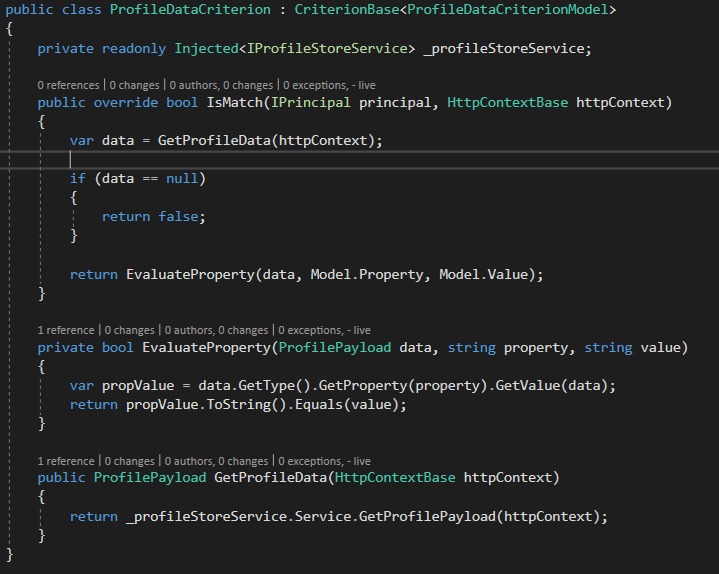Viewport: 719px width, 574px height.
Task: Click the IProfileStoreService interface name
Action: (327, 49)
